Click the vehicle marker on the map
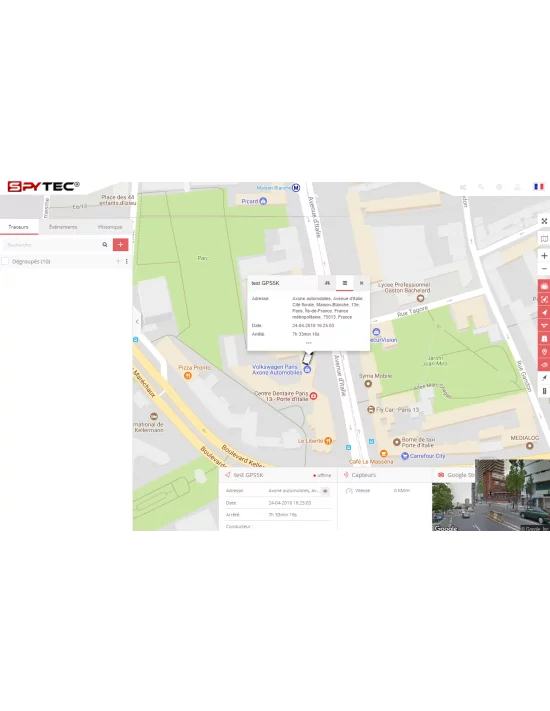The height and width of the screenshot is (711, 550). (308, 358)
